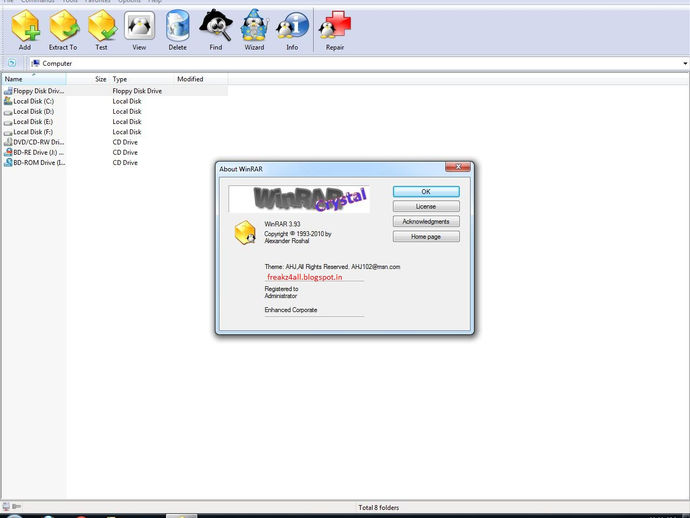Open the Find tool icon
This screenshot has height=518, width=690.
pos(216,30)
